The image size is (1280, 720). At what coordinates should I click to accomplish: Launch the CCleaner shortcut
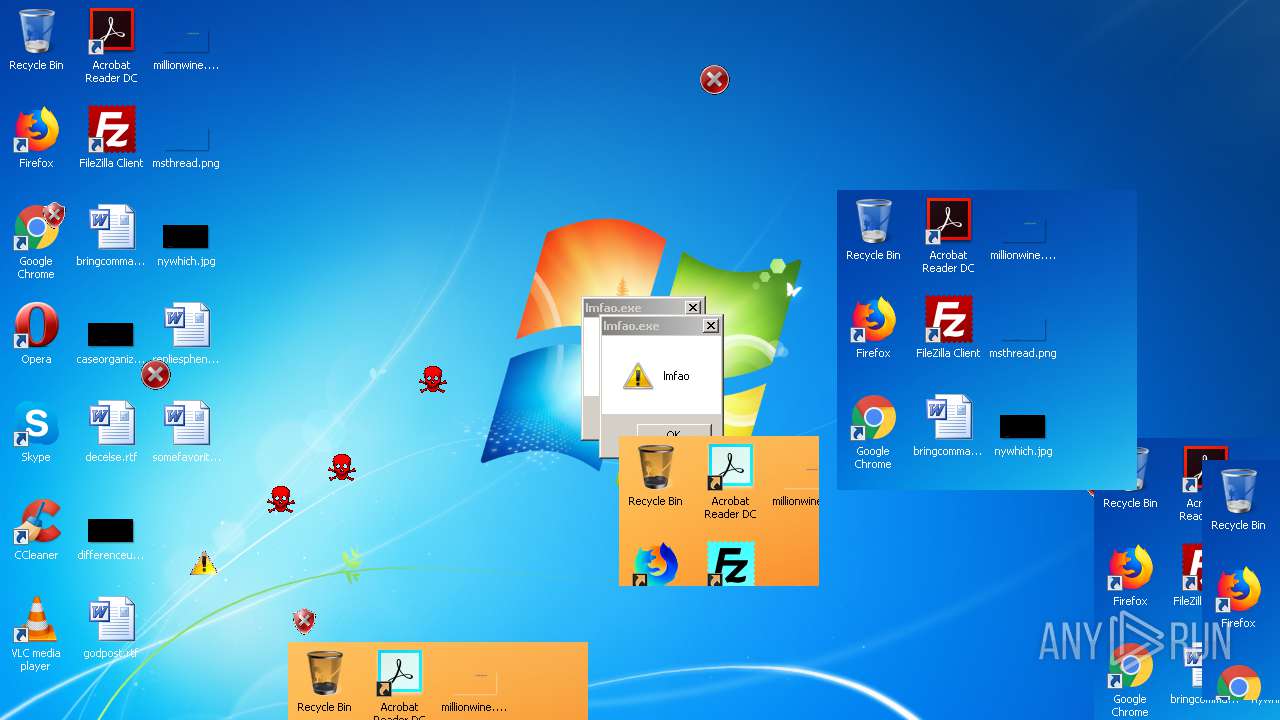36,530
